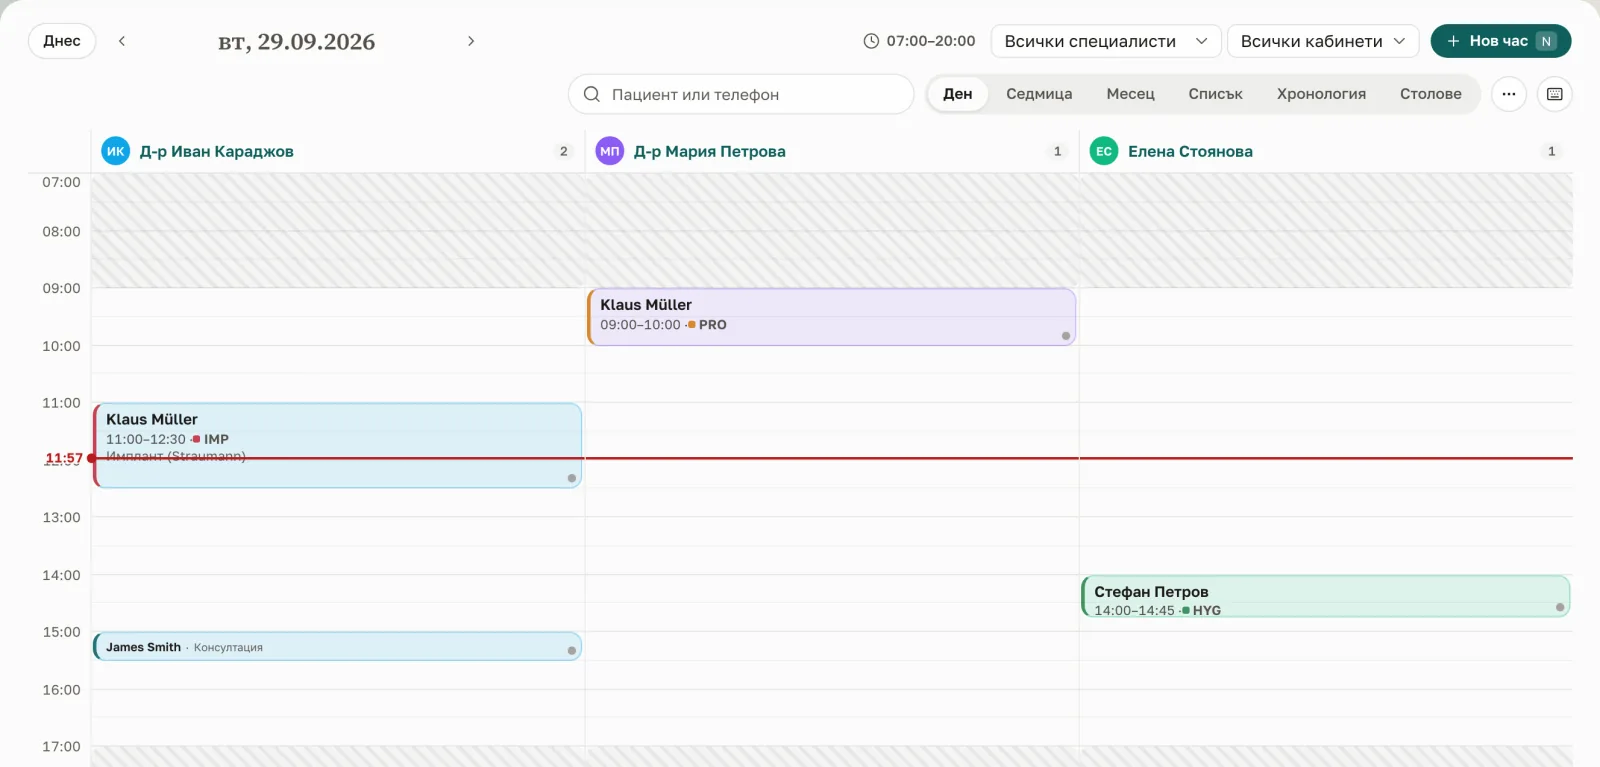Switch to the Списък view tab

1215,94
